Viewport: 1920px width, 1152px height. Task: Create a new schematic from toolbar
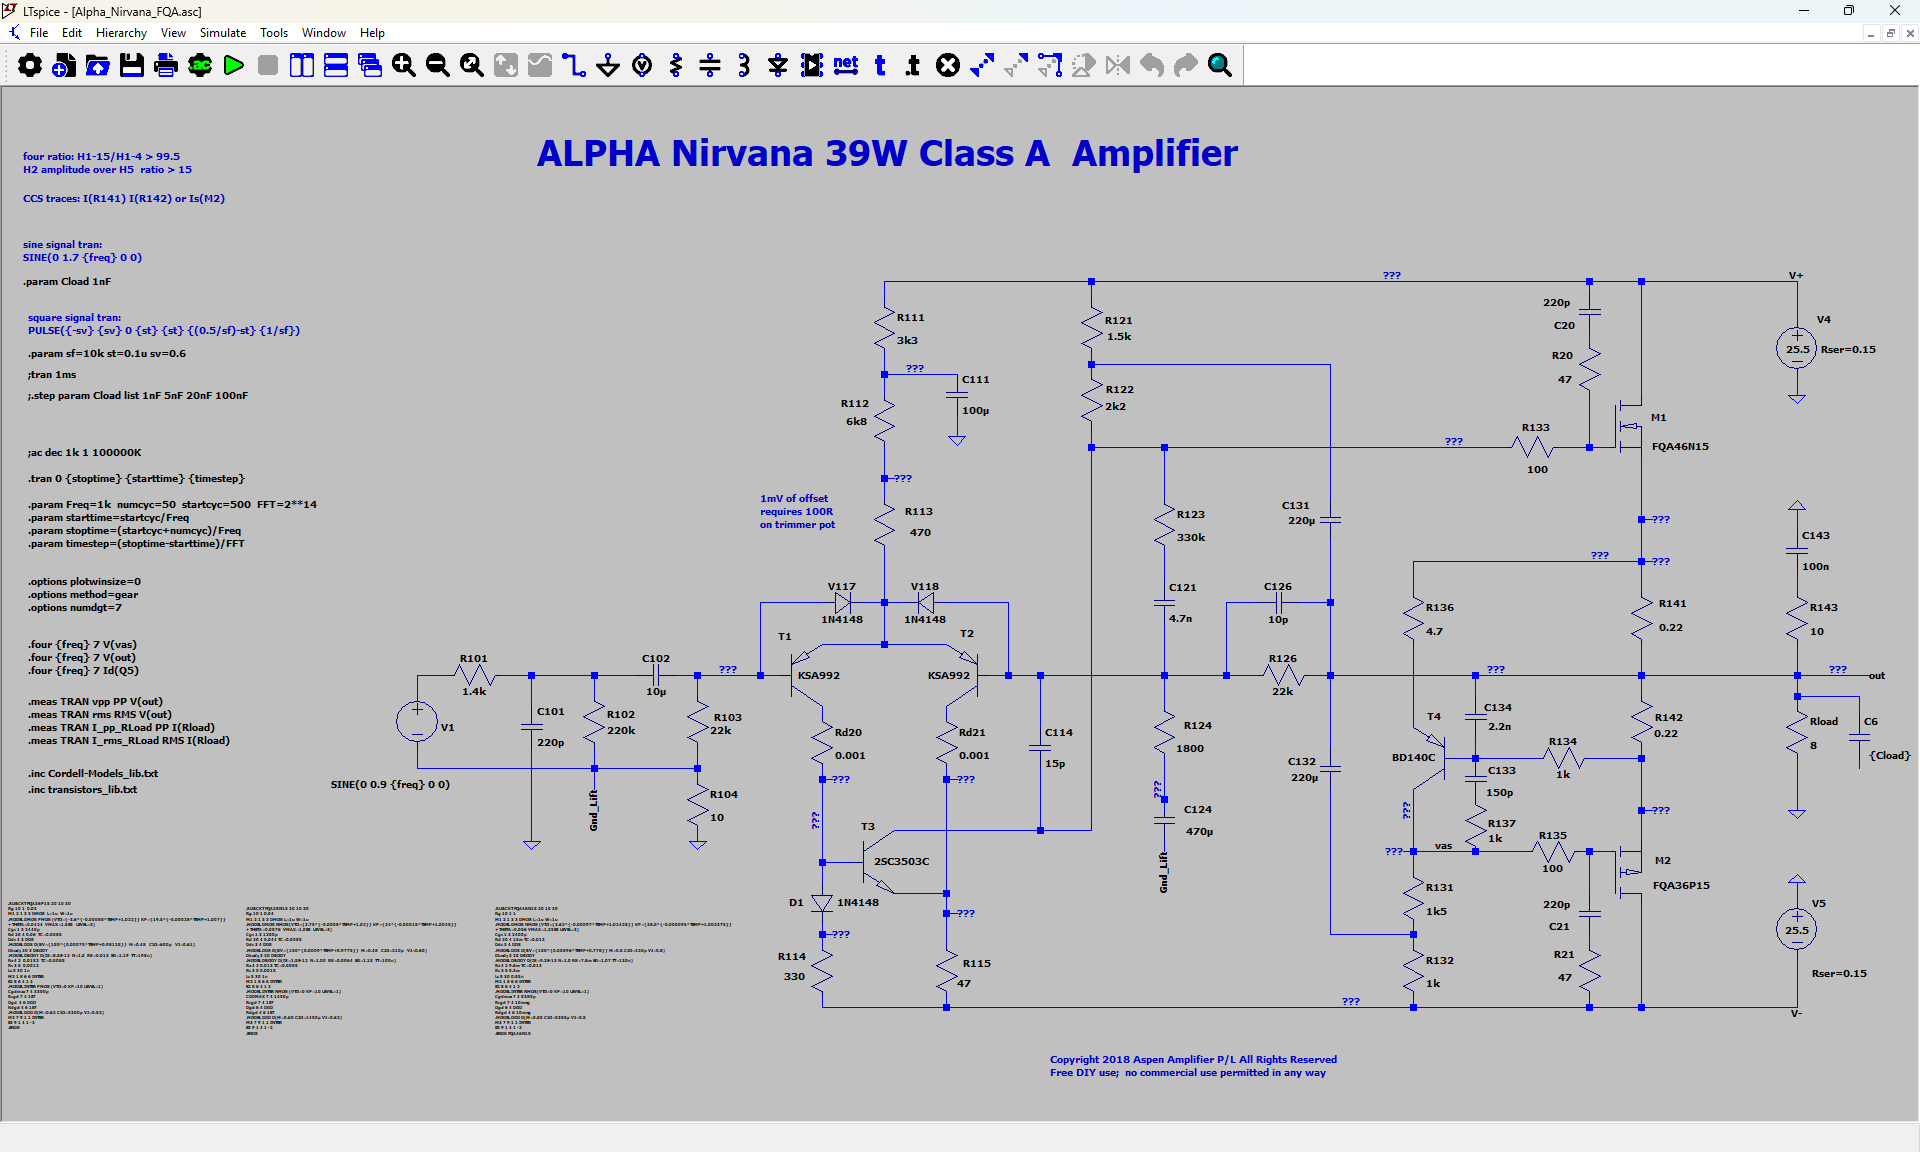64,66
